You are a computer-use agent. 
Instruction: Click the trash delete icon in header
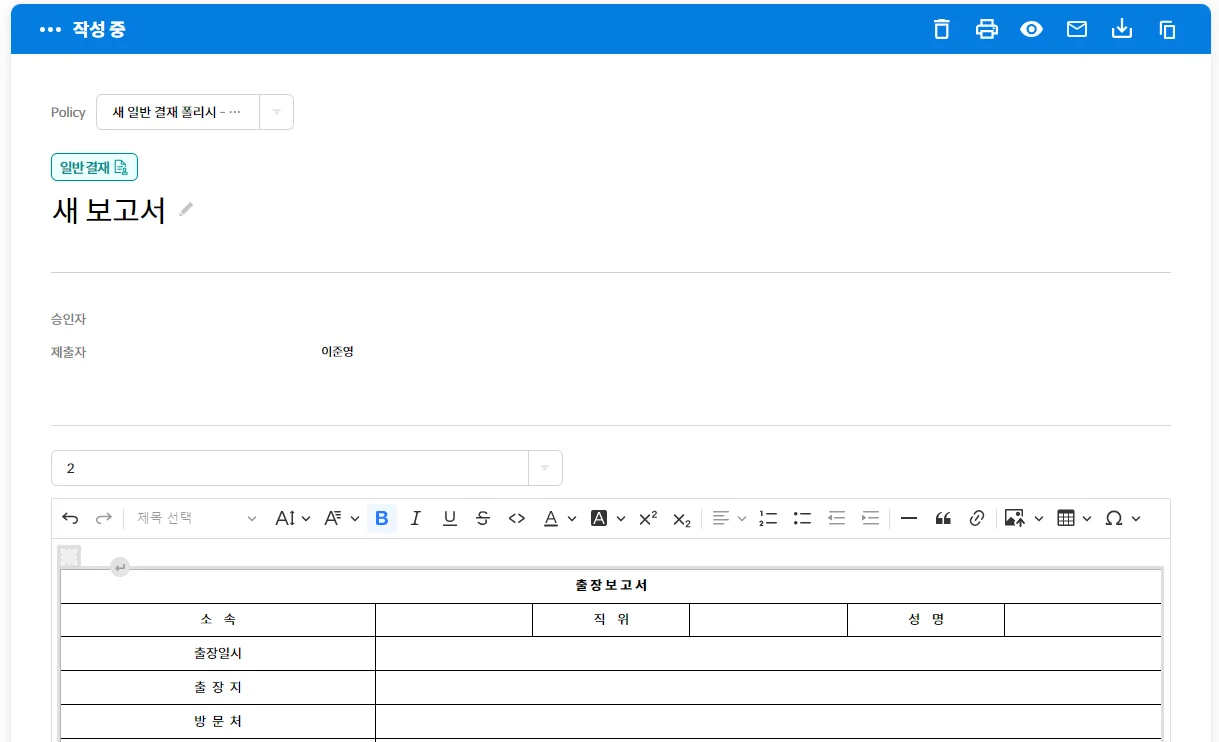click(941, 29)
